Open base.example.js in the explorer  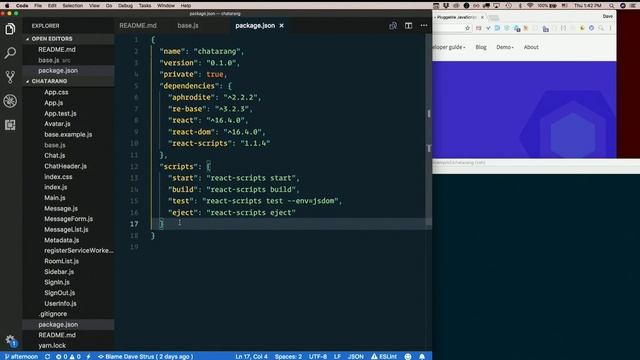68,134
